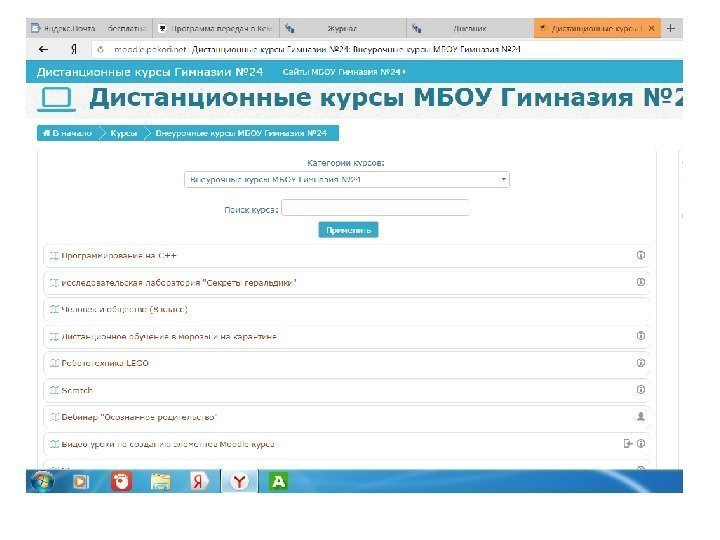Open info icon for Программирование на C++ course

pos(641,255)
